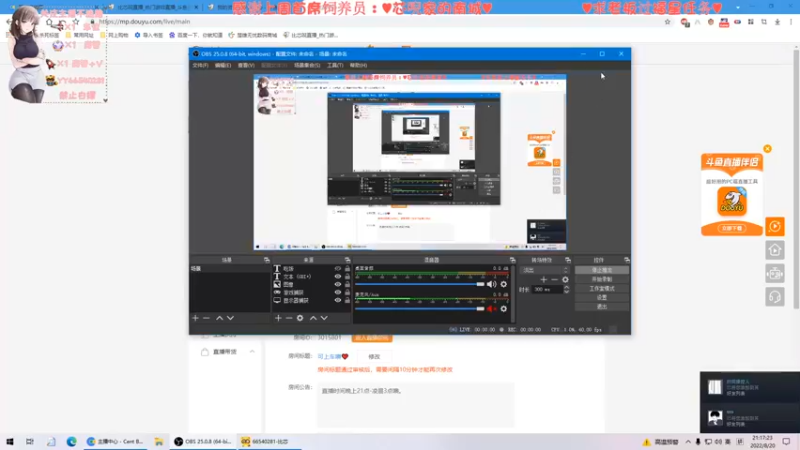The height and width of the screenshot is (450, 800).
Task: Click the browser address bar URL
Action: point(144,22)
